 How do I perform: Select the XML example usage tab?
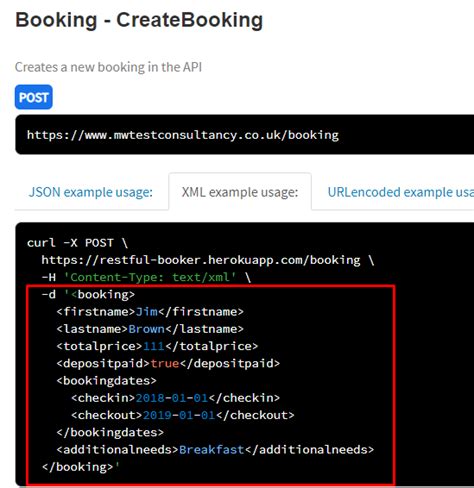click(240, 192)
